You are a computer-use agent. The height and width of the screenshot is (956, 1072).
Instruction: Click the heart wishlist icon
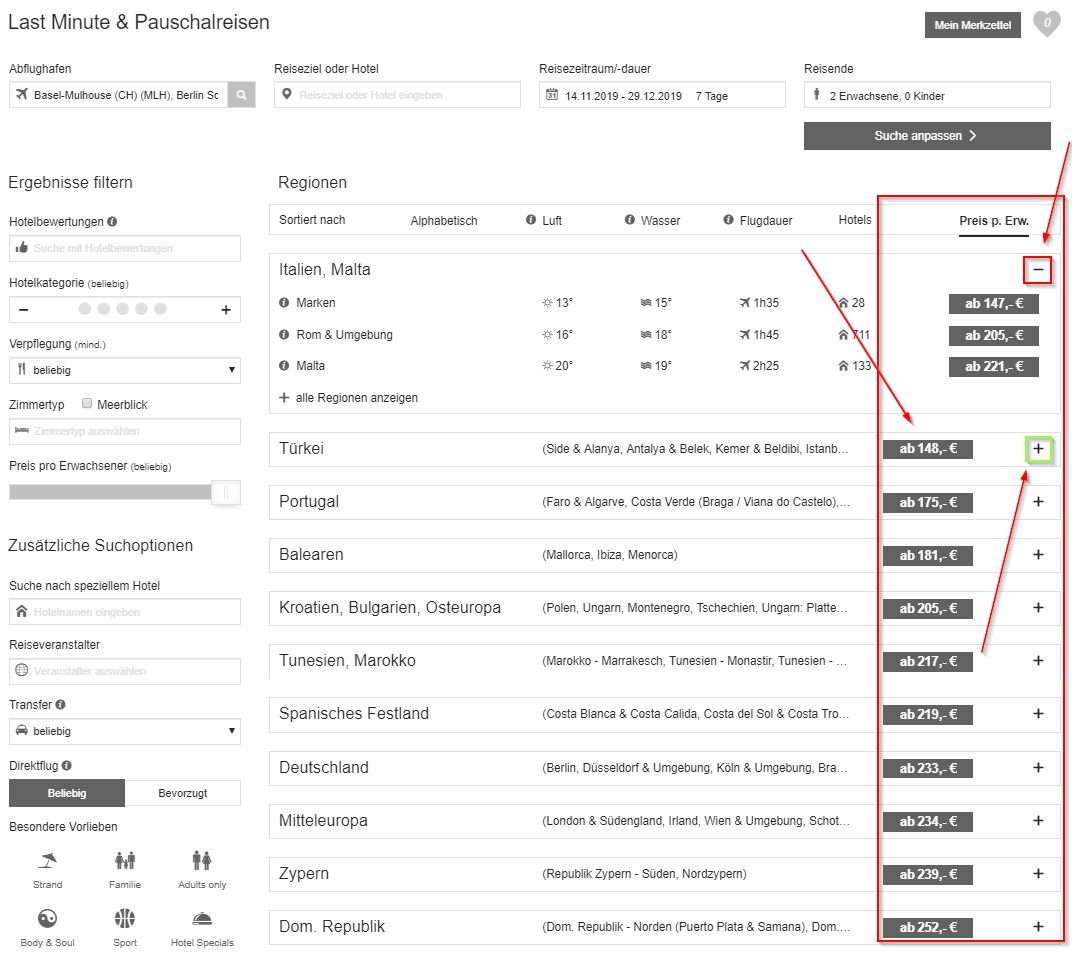coord(1046,24)
